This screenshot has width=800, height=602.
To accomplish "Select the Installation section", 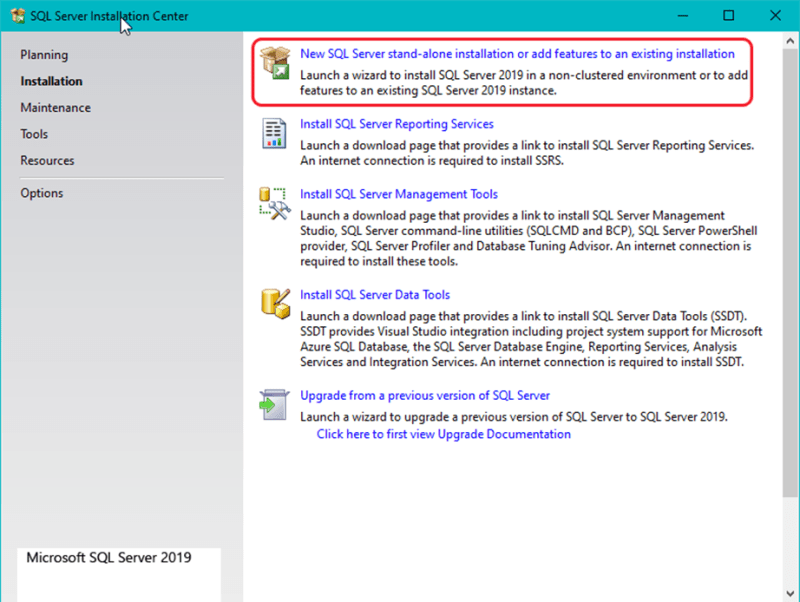I will click(51, 81).
